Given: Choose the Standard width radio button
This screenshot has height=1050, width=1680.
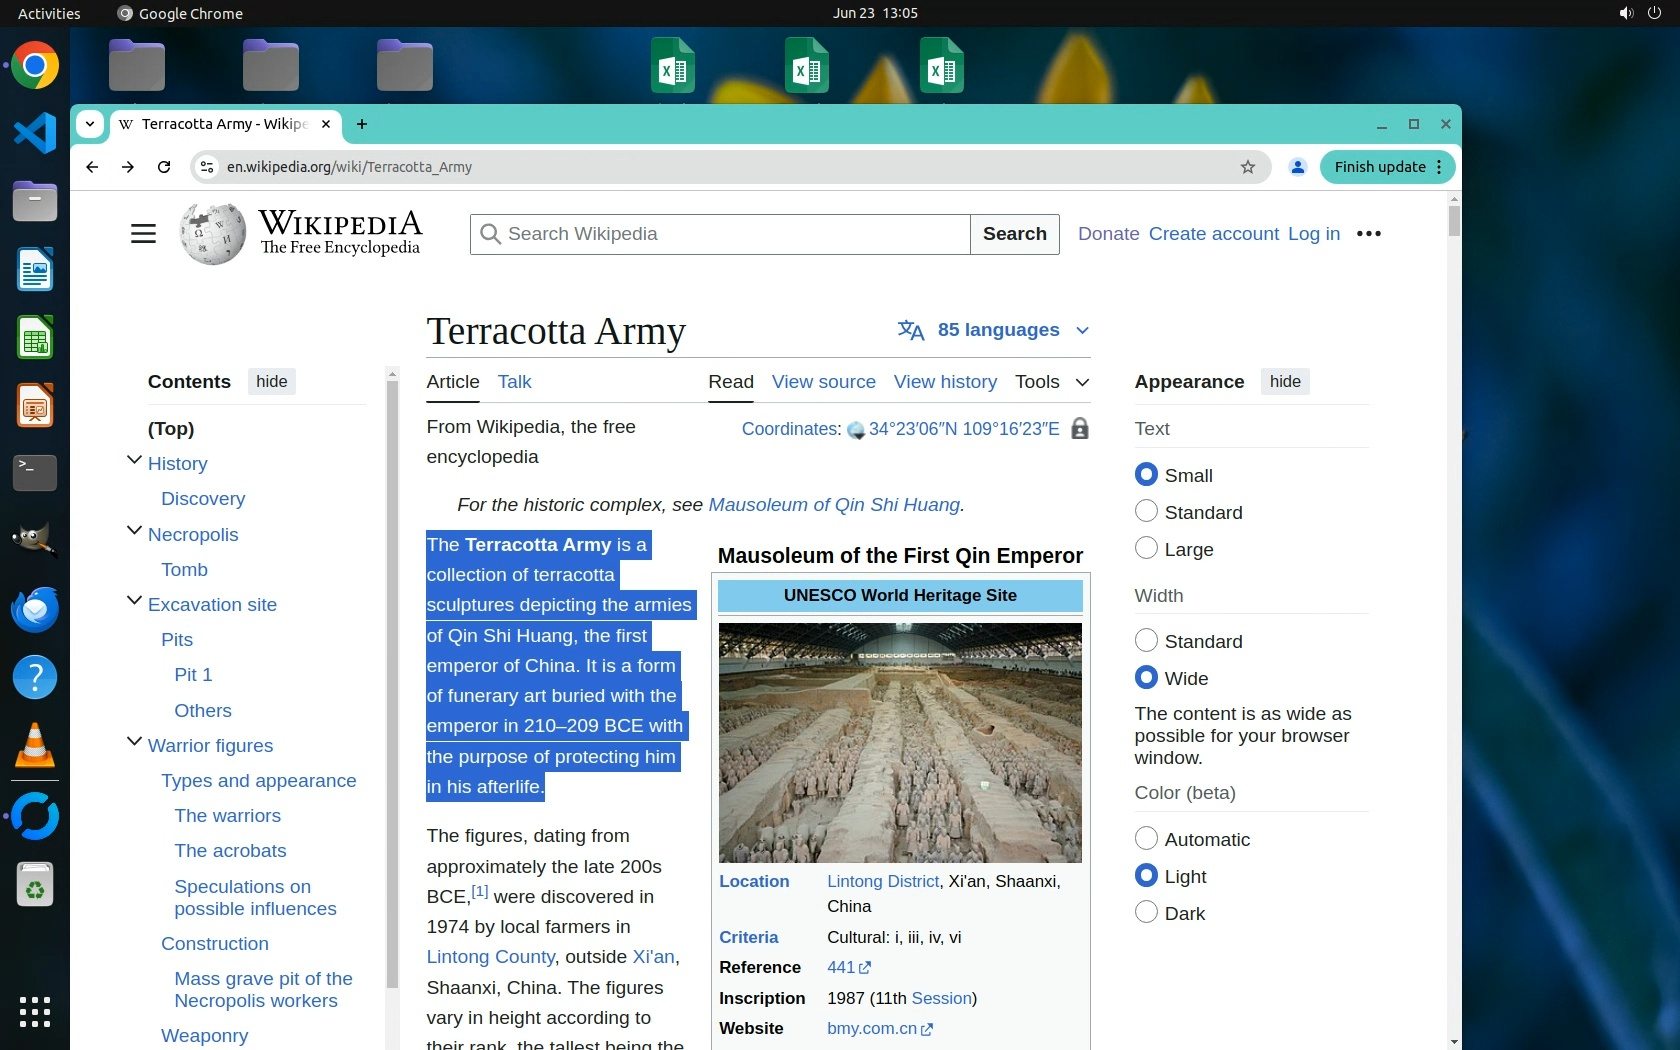Looking at the screenshot, I should (x=1146, y=641).
